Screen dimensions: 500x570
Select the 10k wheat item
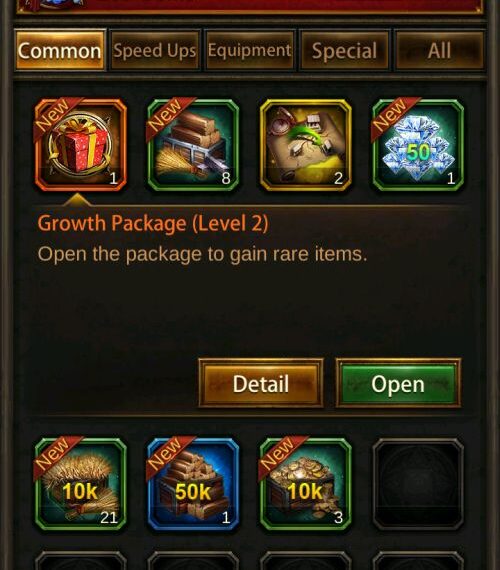(x=81, y=484)
